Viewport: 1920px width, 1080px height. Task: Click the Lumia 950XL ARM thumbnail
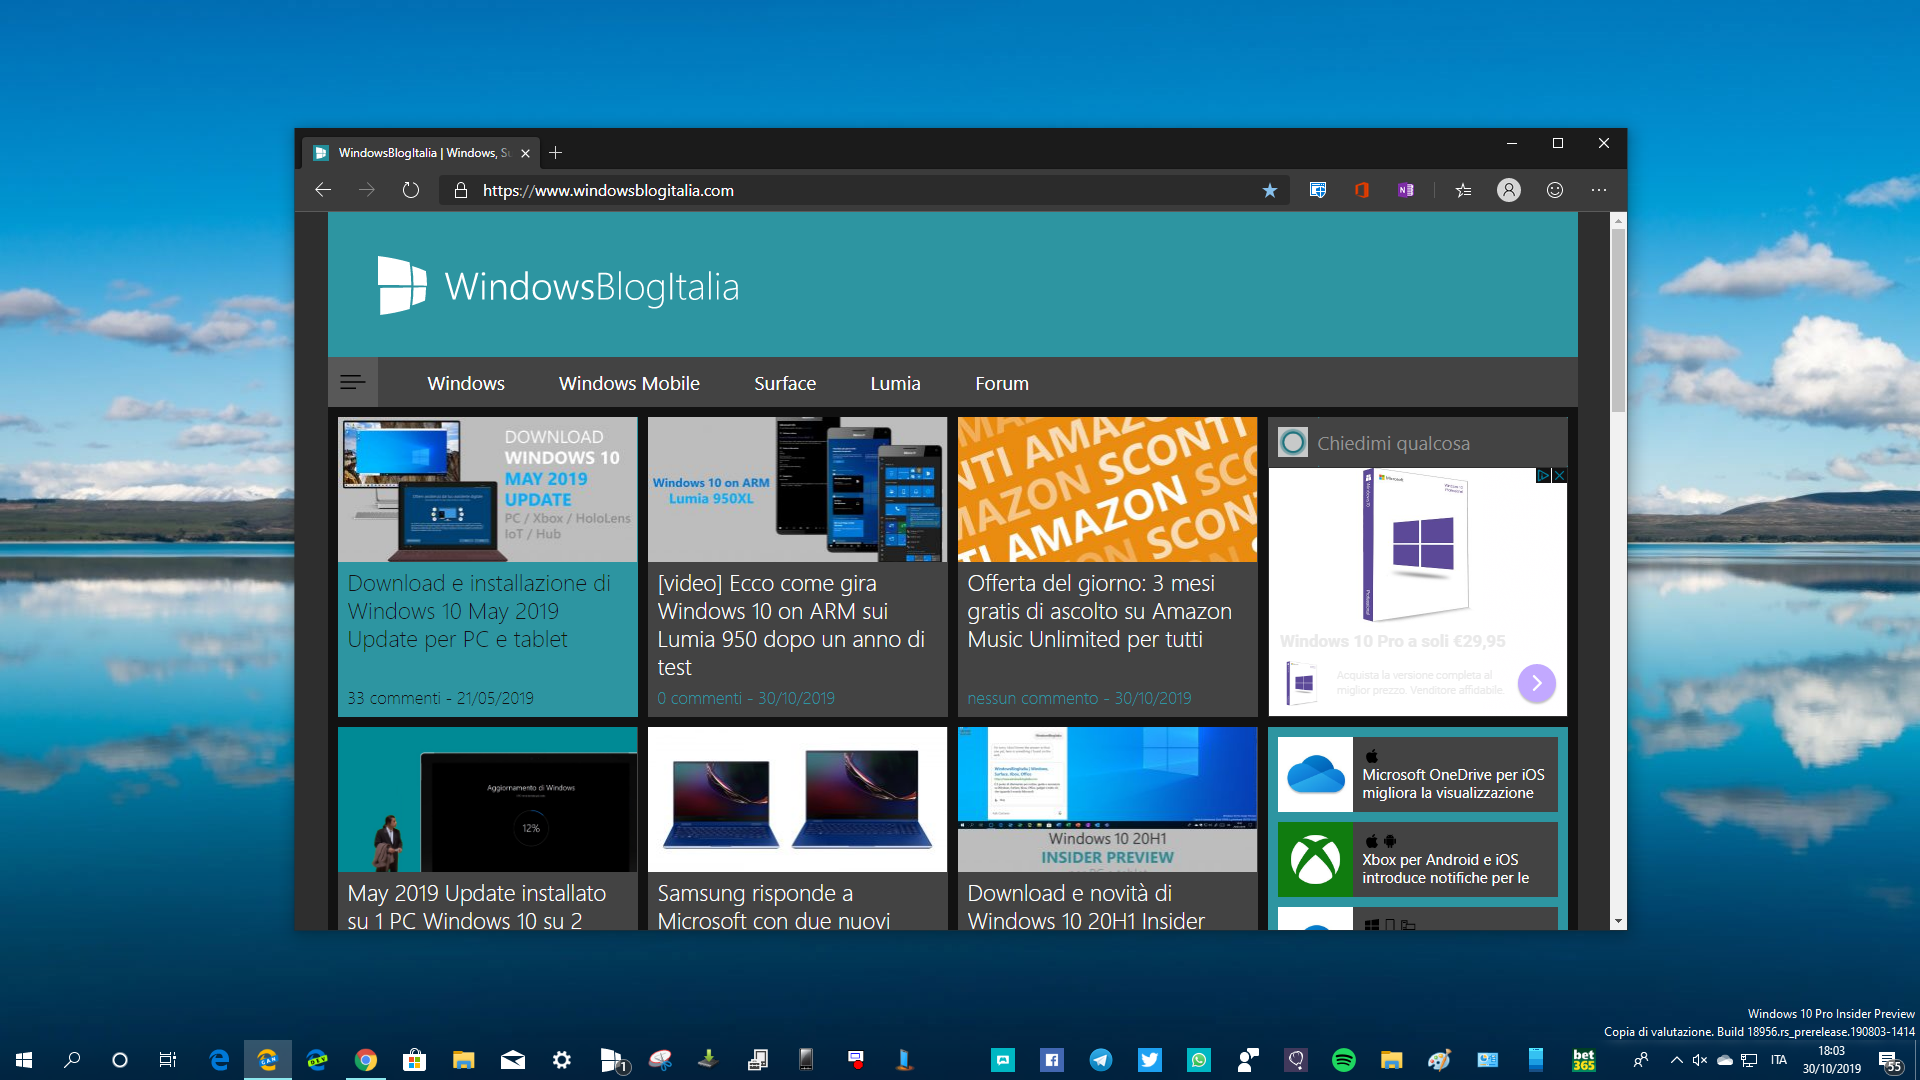coord(797,489)
